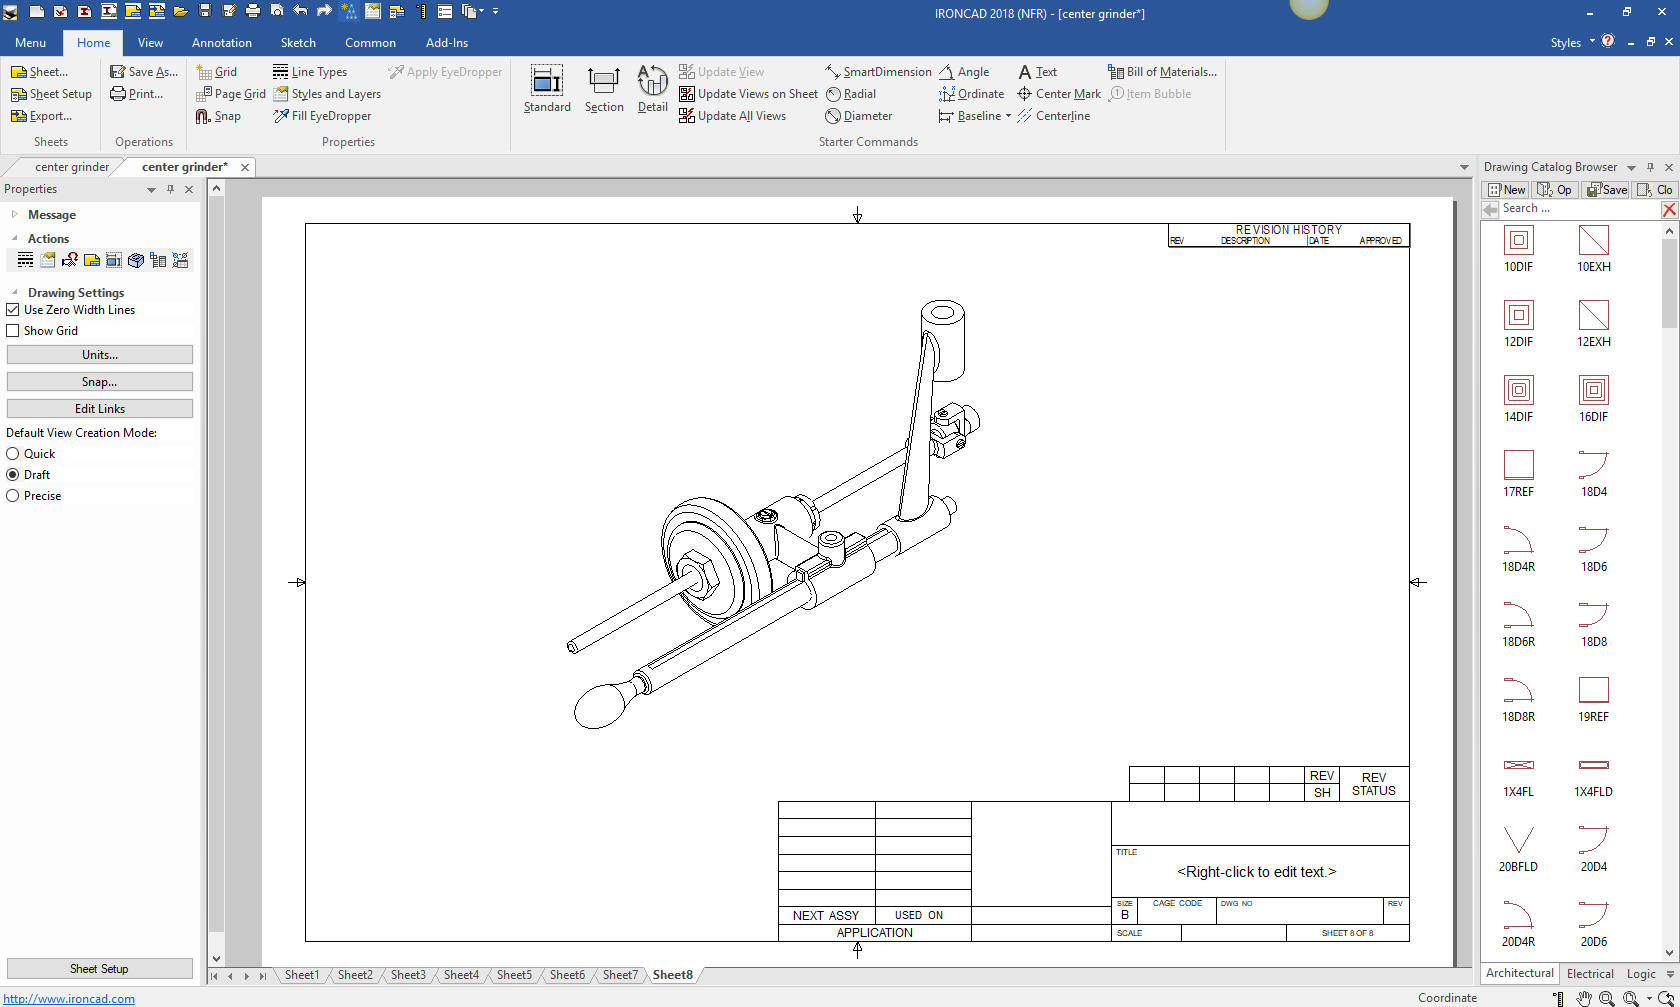Click in the catalog Search field
This screenshot has height=1007, width=1680.
(x=1578, y=209)
